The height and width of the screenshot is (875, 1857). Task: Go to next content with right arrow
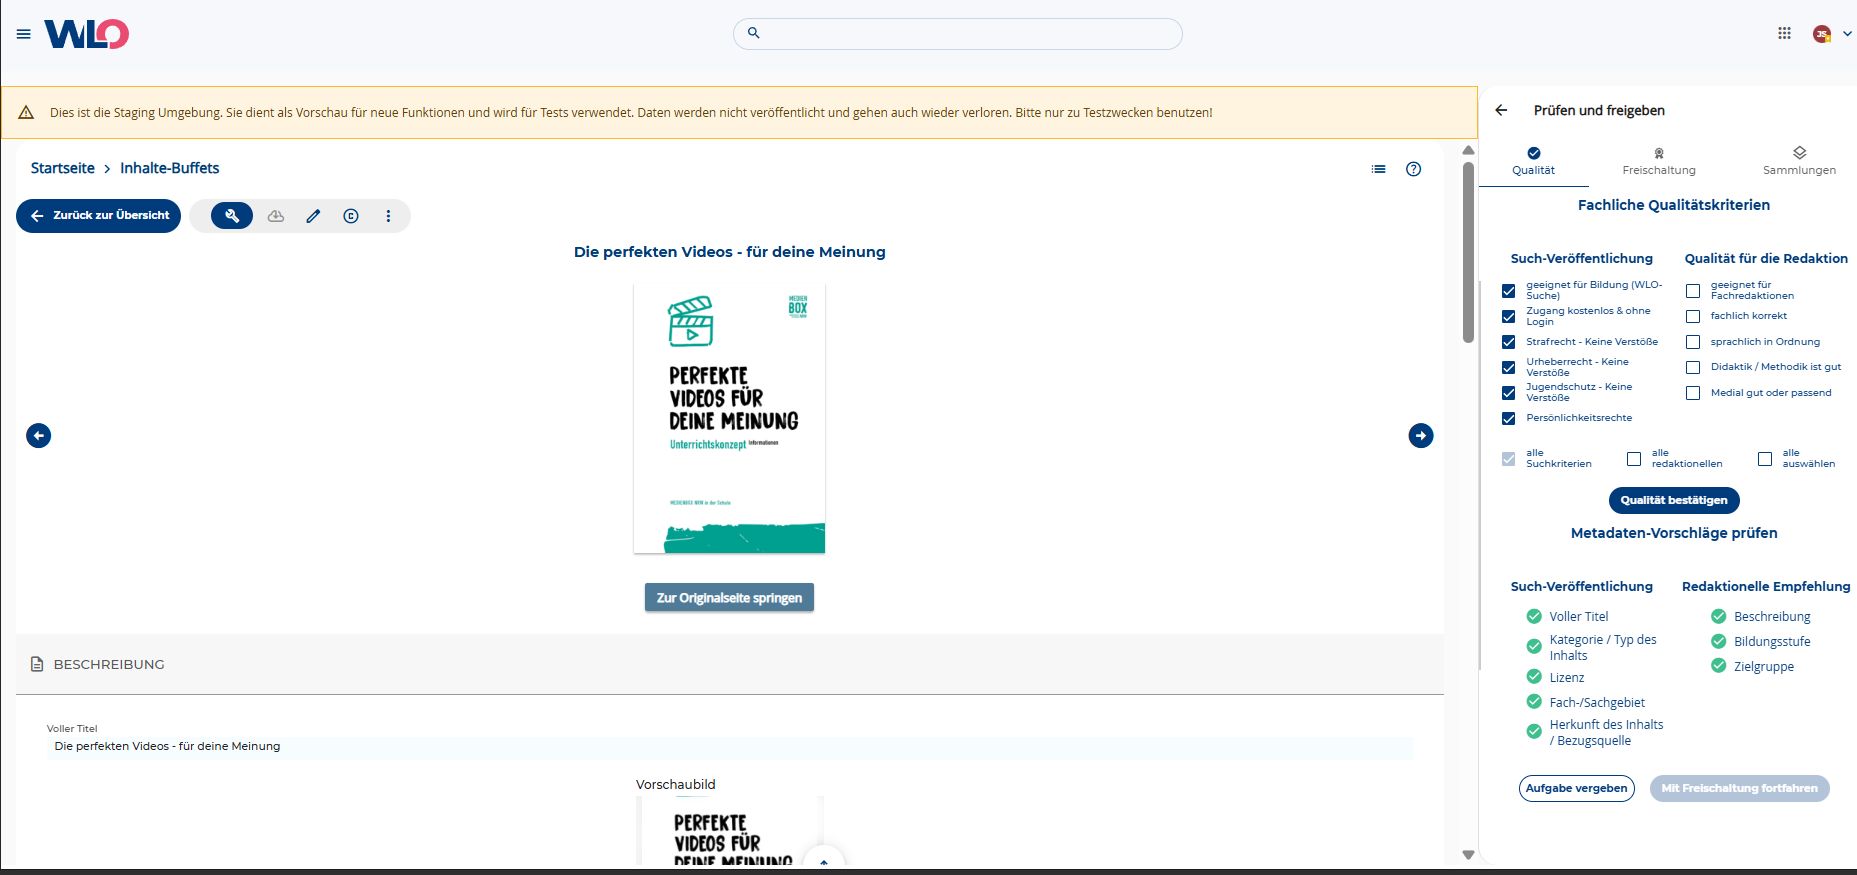pyautogui.click(x=1420, y=436)
